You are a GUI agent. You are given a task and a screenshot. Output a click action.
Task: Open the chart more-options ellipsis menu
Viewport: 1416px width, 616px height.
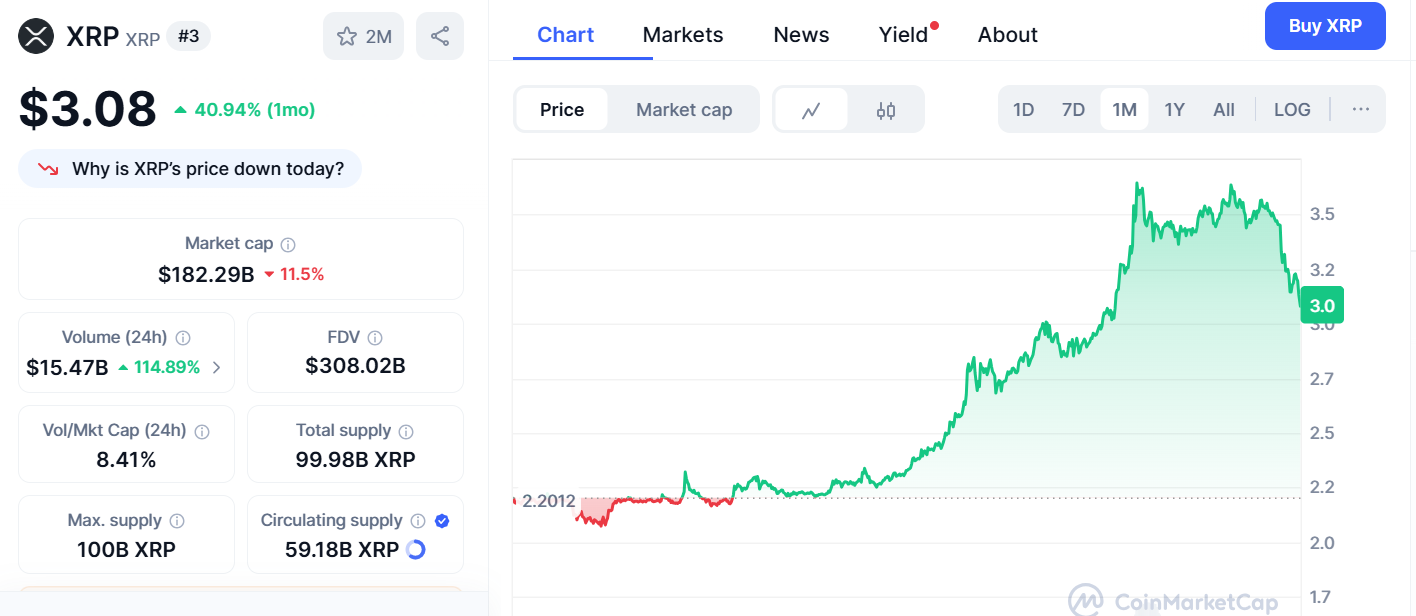(1360, 110)
